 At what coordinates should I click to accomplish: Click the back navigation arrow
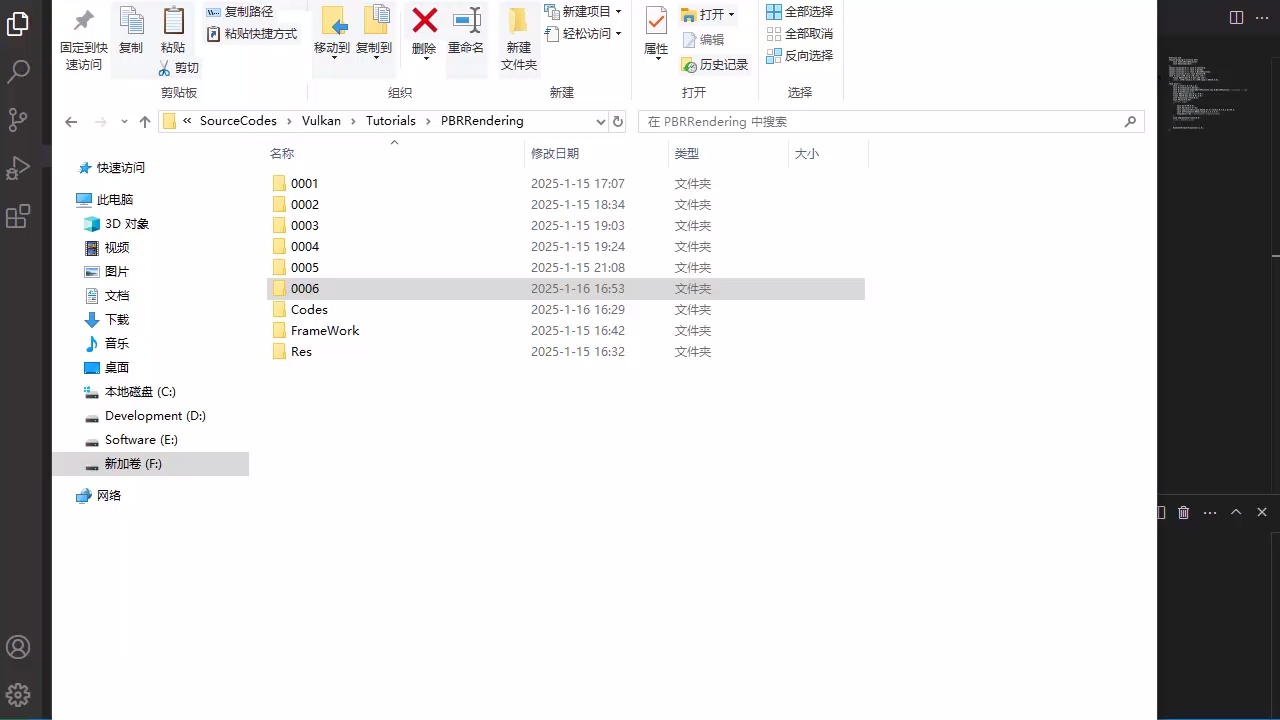point(70,121)
